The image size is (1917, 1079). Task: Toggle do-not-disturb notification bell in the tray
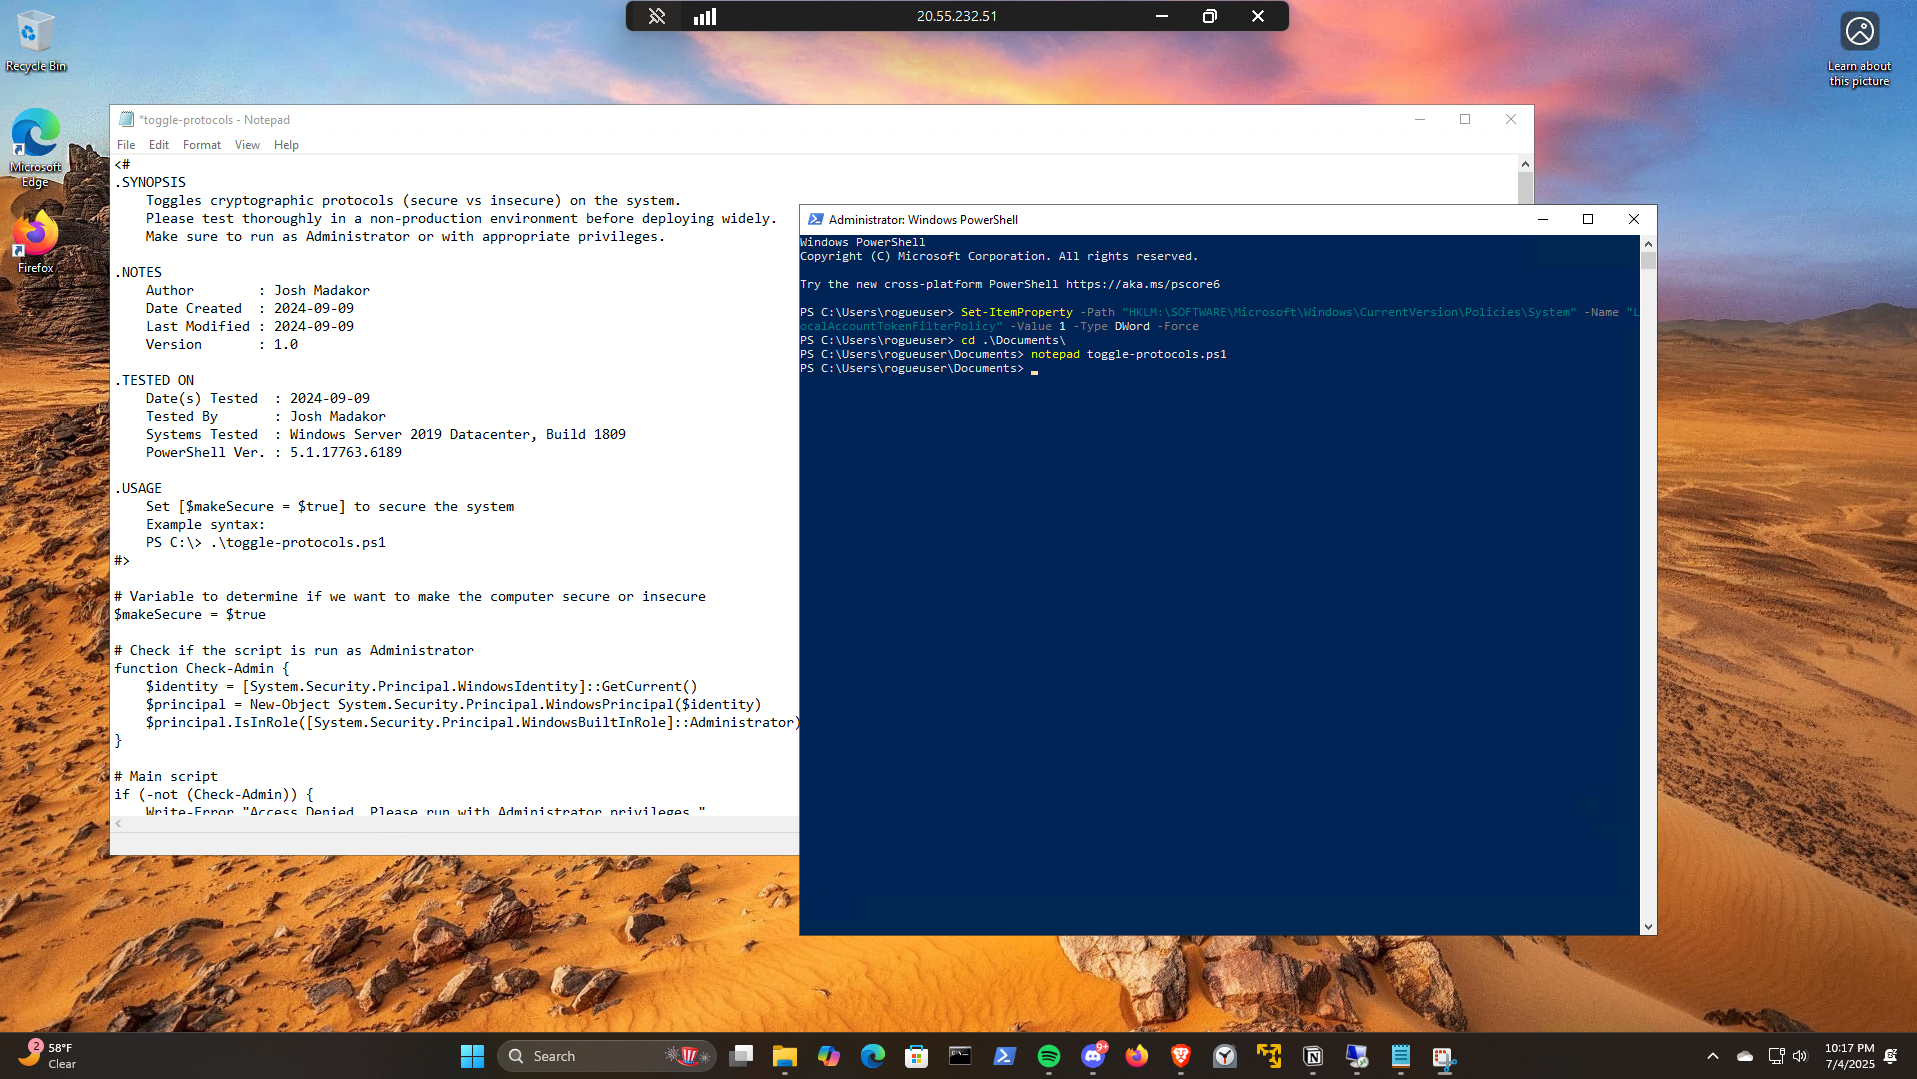click(1891, 1056)
